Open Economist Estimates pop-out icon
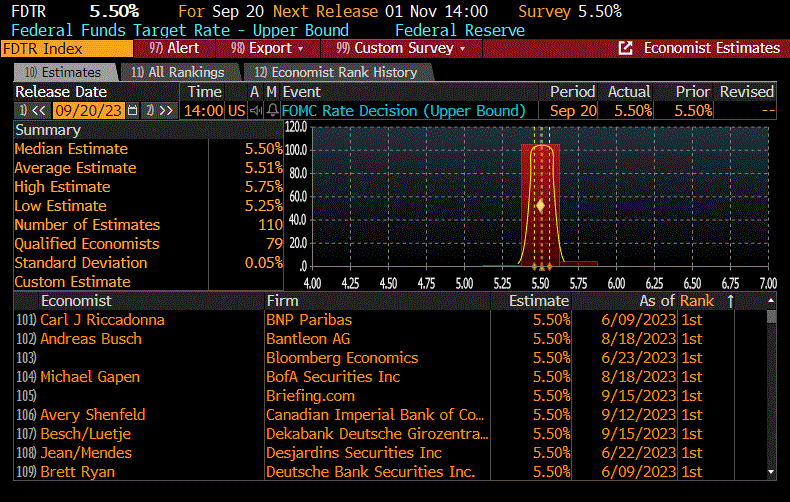Image resolution: width=790 pixels, height=502 pixels. [625, 48]
